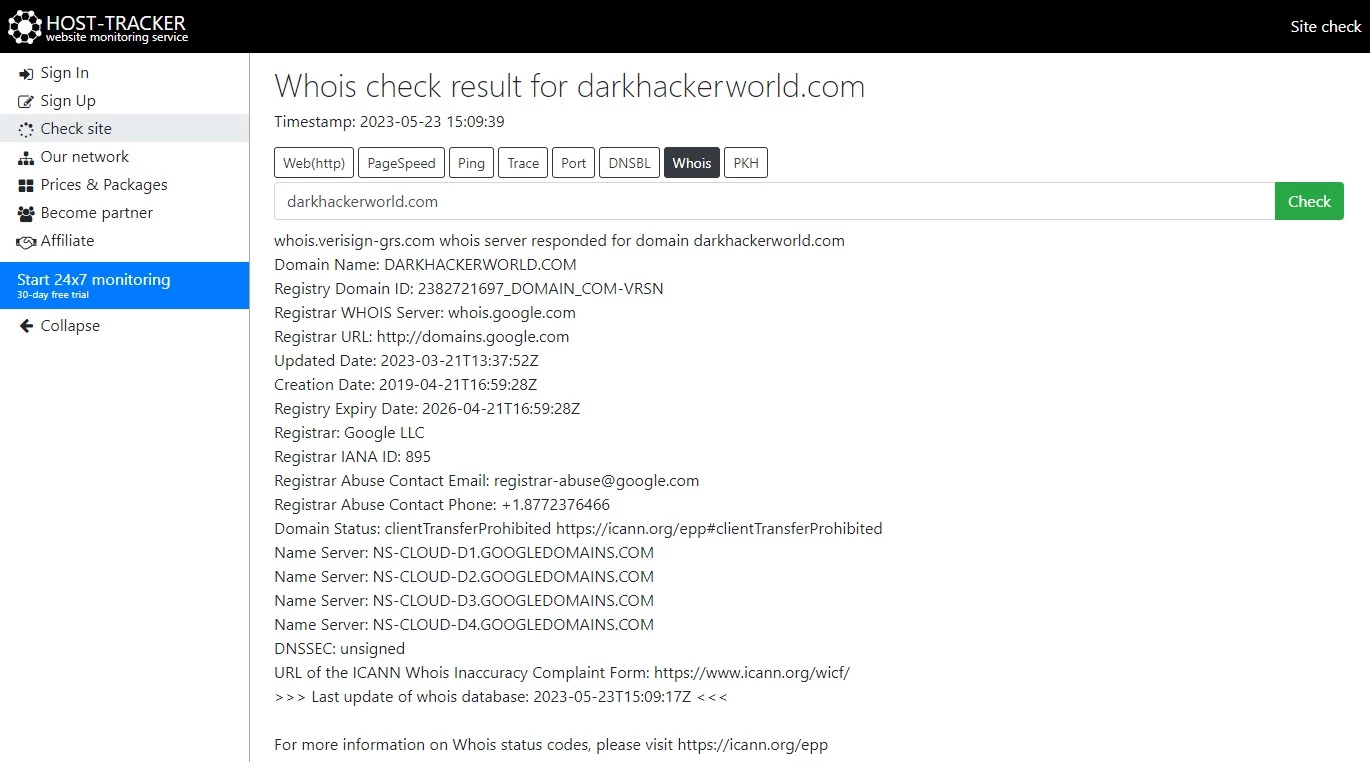Click the NS-CLOUD-D4.GOOGLEDOMAINS.COM name server line
1370x762 pixels.
coord(464,625)
